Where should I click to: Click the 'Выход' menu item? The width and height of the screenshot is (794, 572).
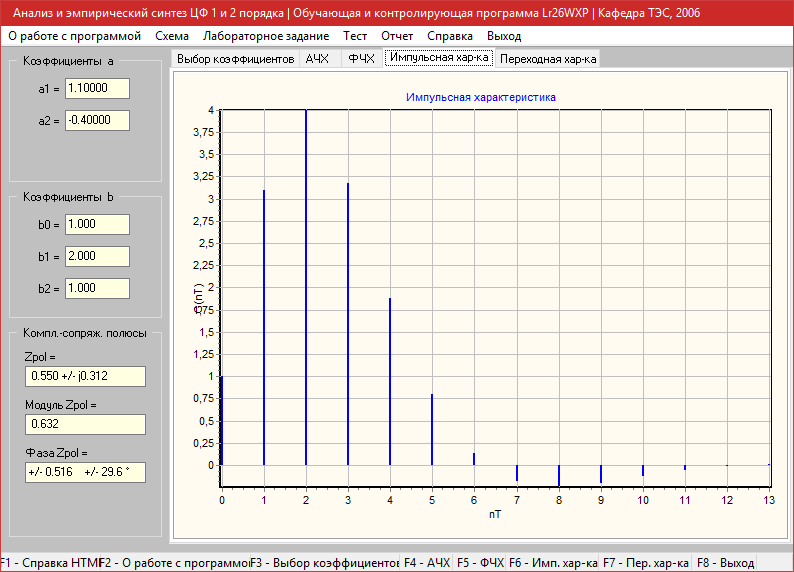[x=504, y=36]
